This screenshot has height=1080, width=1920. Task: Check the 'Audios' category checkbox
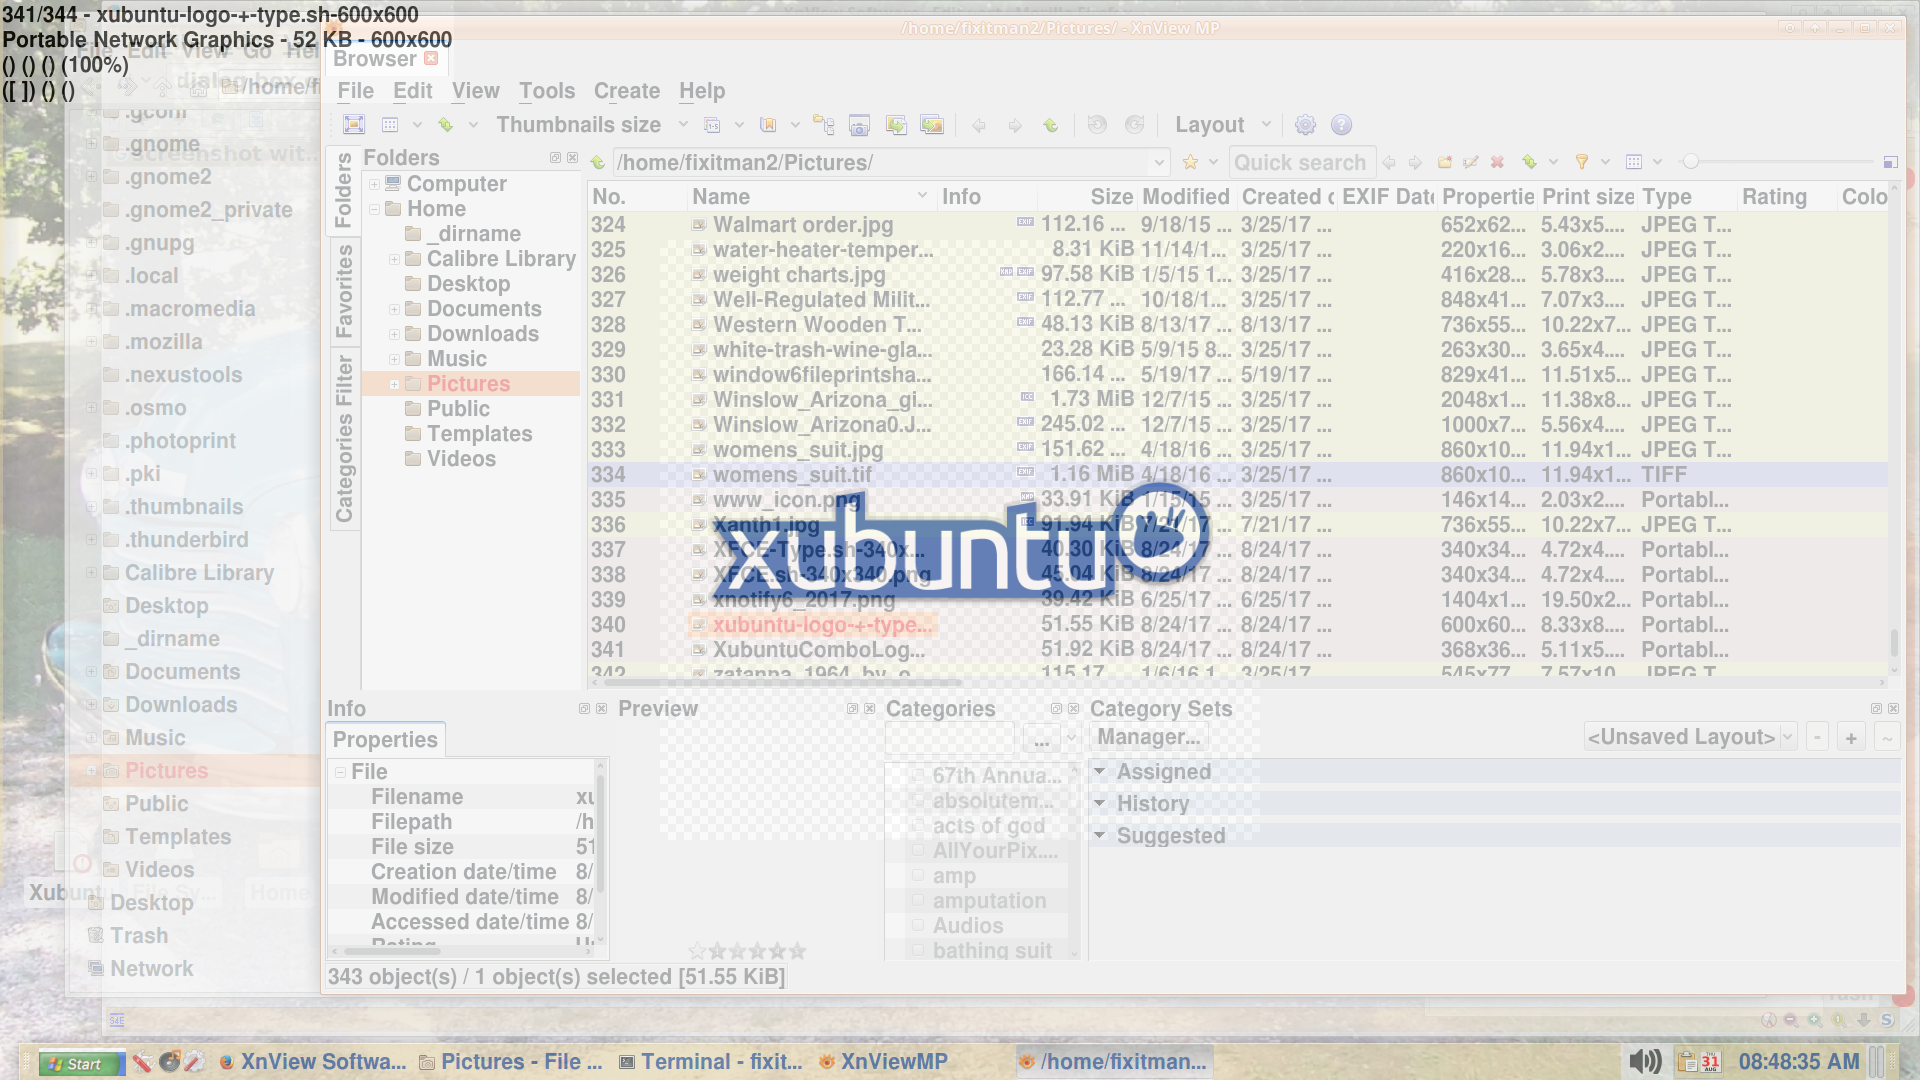916,926
